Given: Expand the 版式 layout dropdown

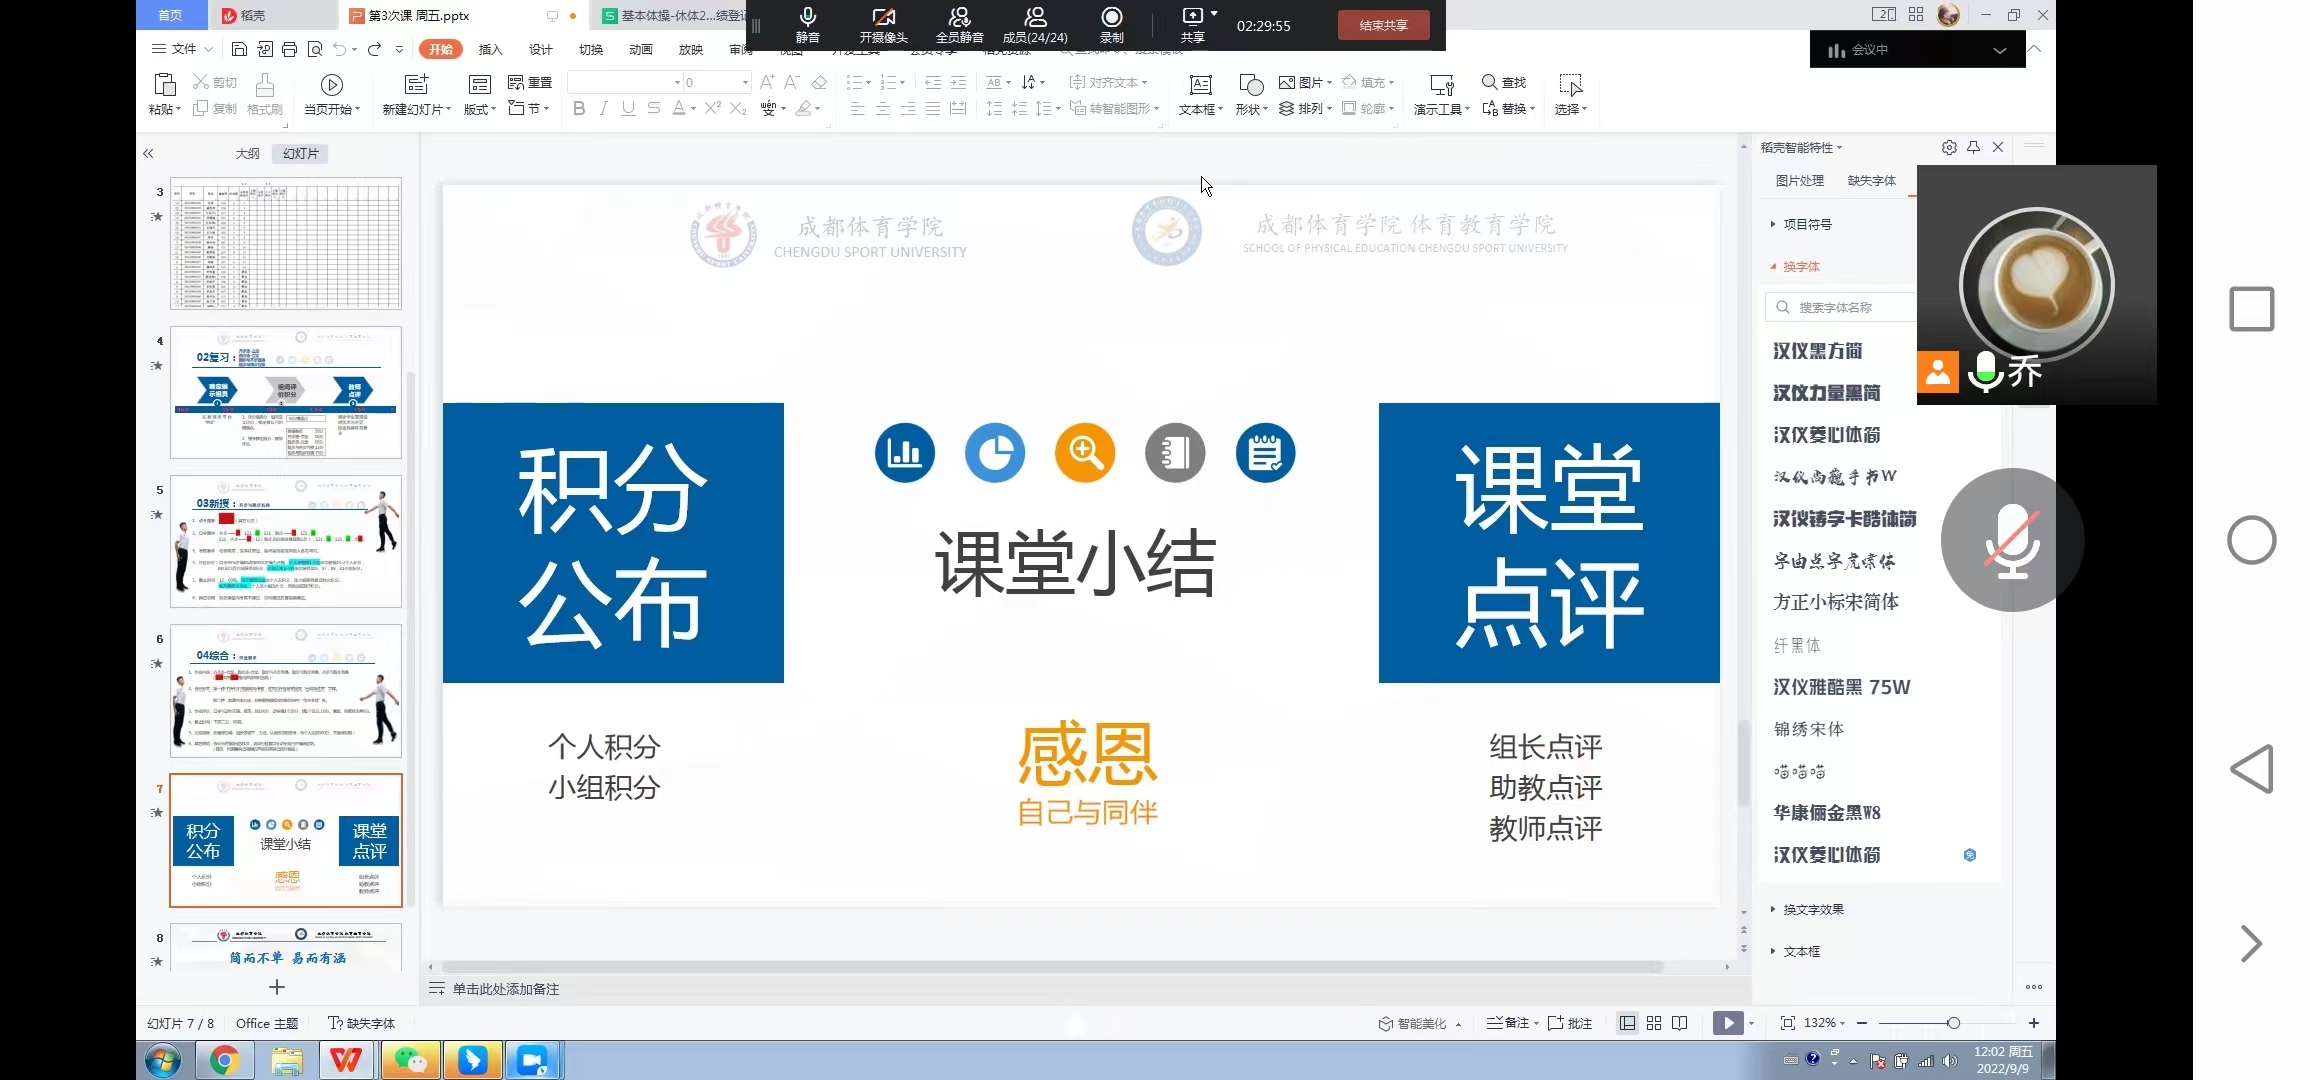Looking at the screenshot, I should coord(479,109).
